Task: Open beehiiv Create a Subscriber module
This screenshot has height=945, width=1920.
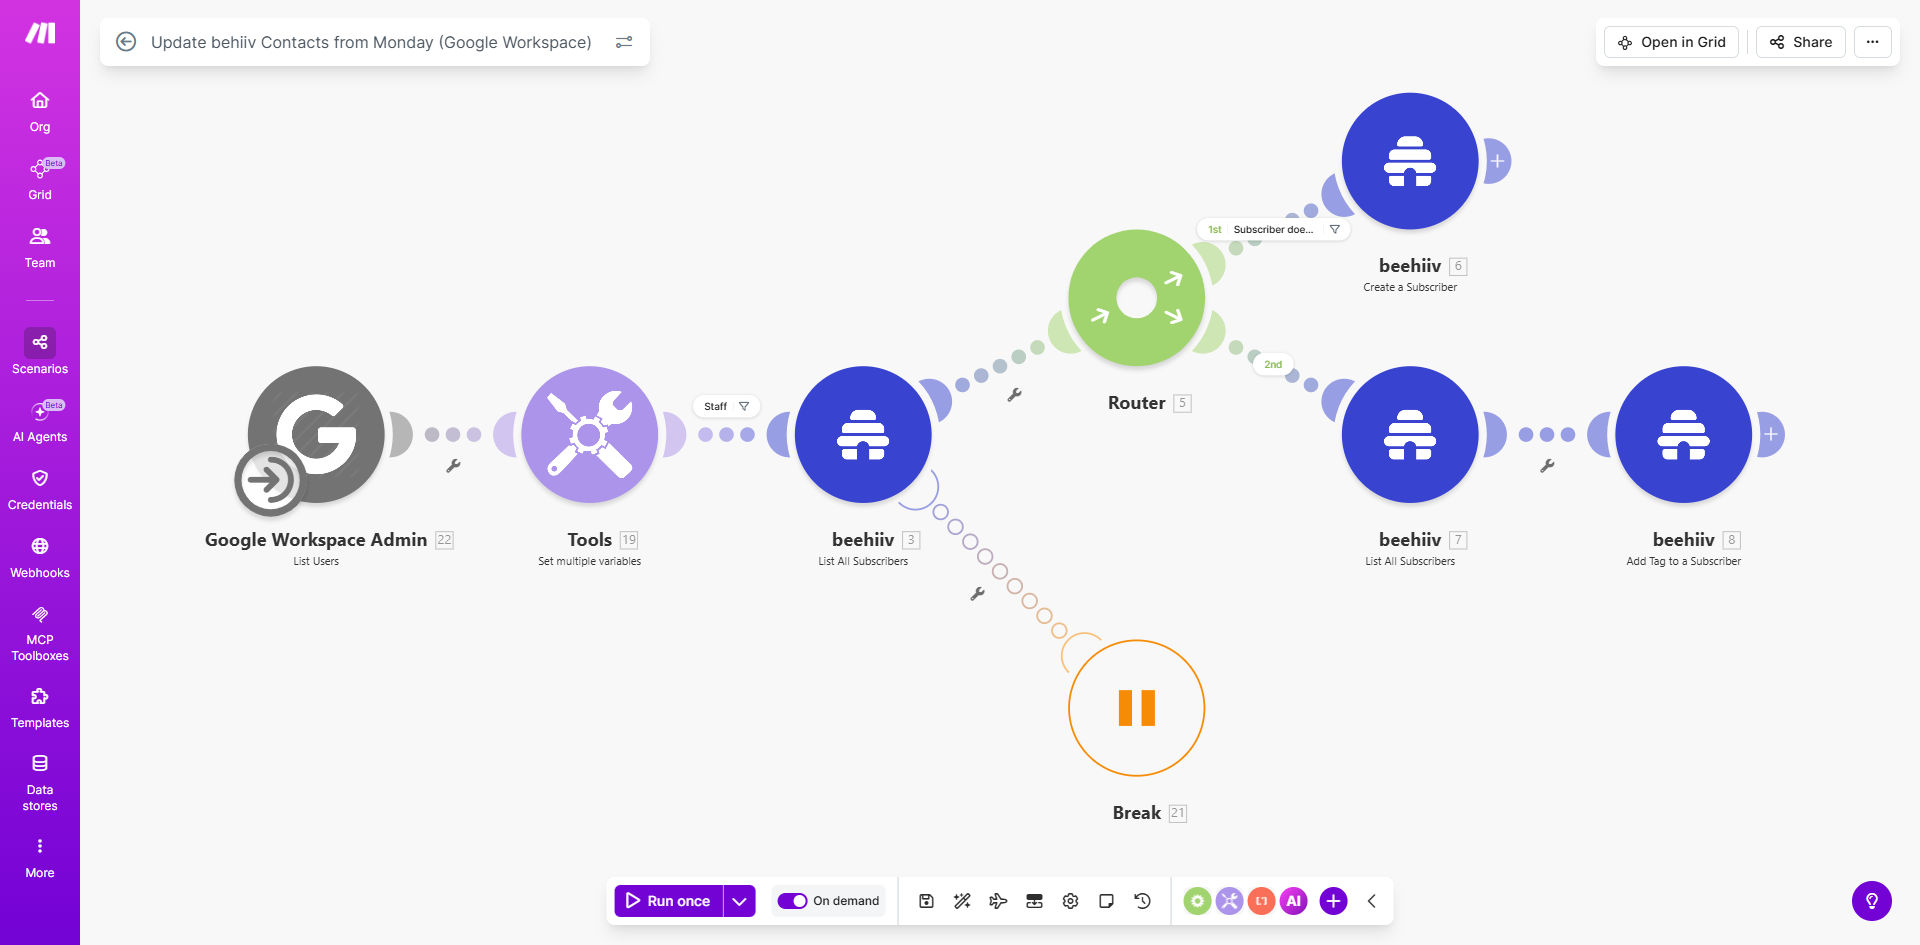Action: (1410, 161)
